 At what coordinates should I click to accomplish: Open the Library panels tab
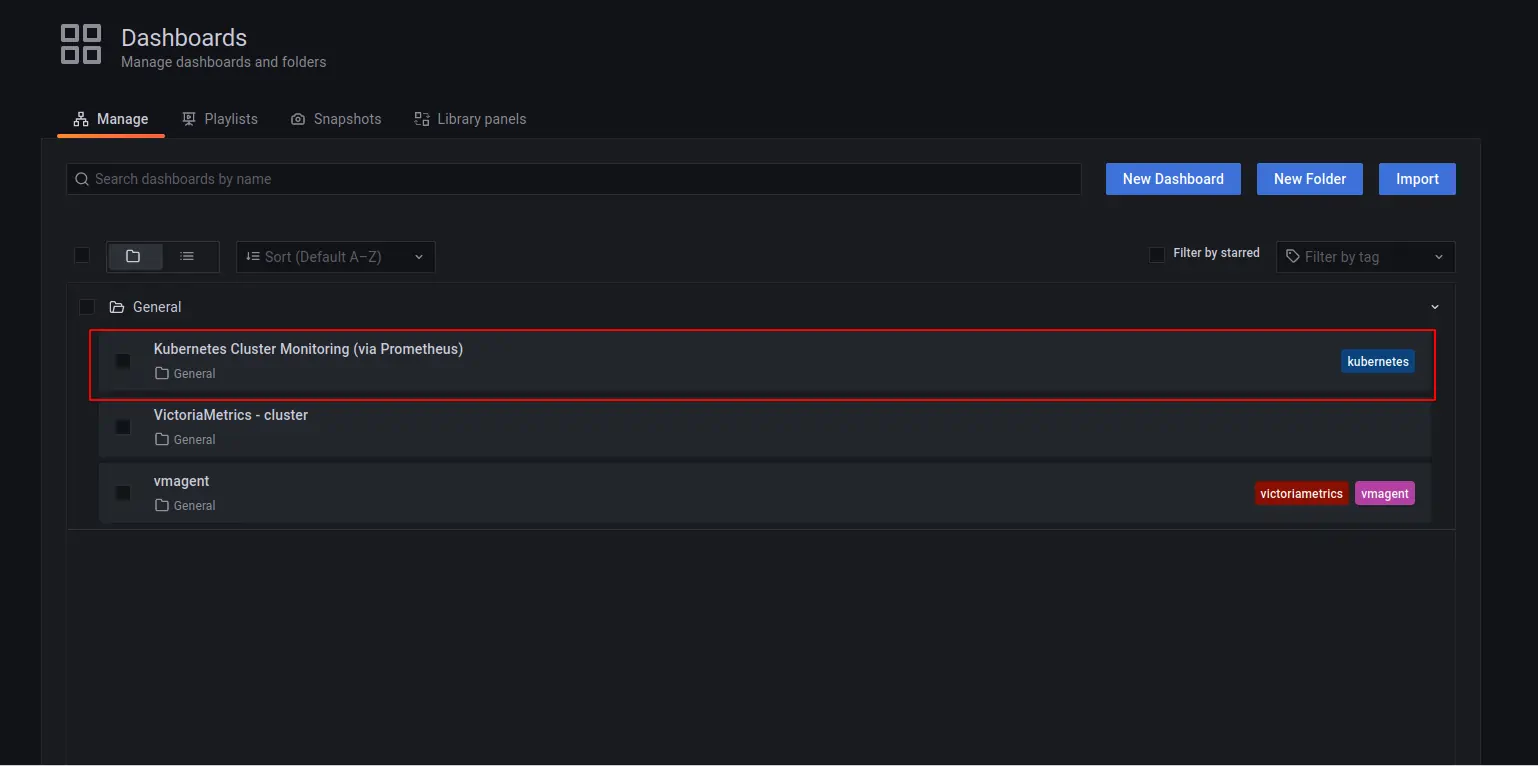pyautogui.click(x=470, y=119)
